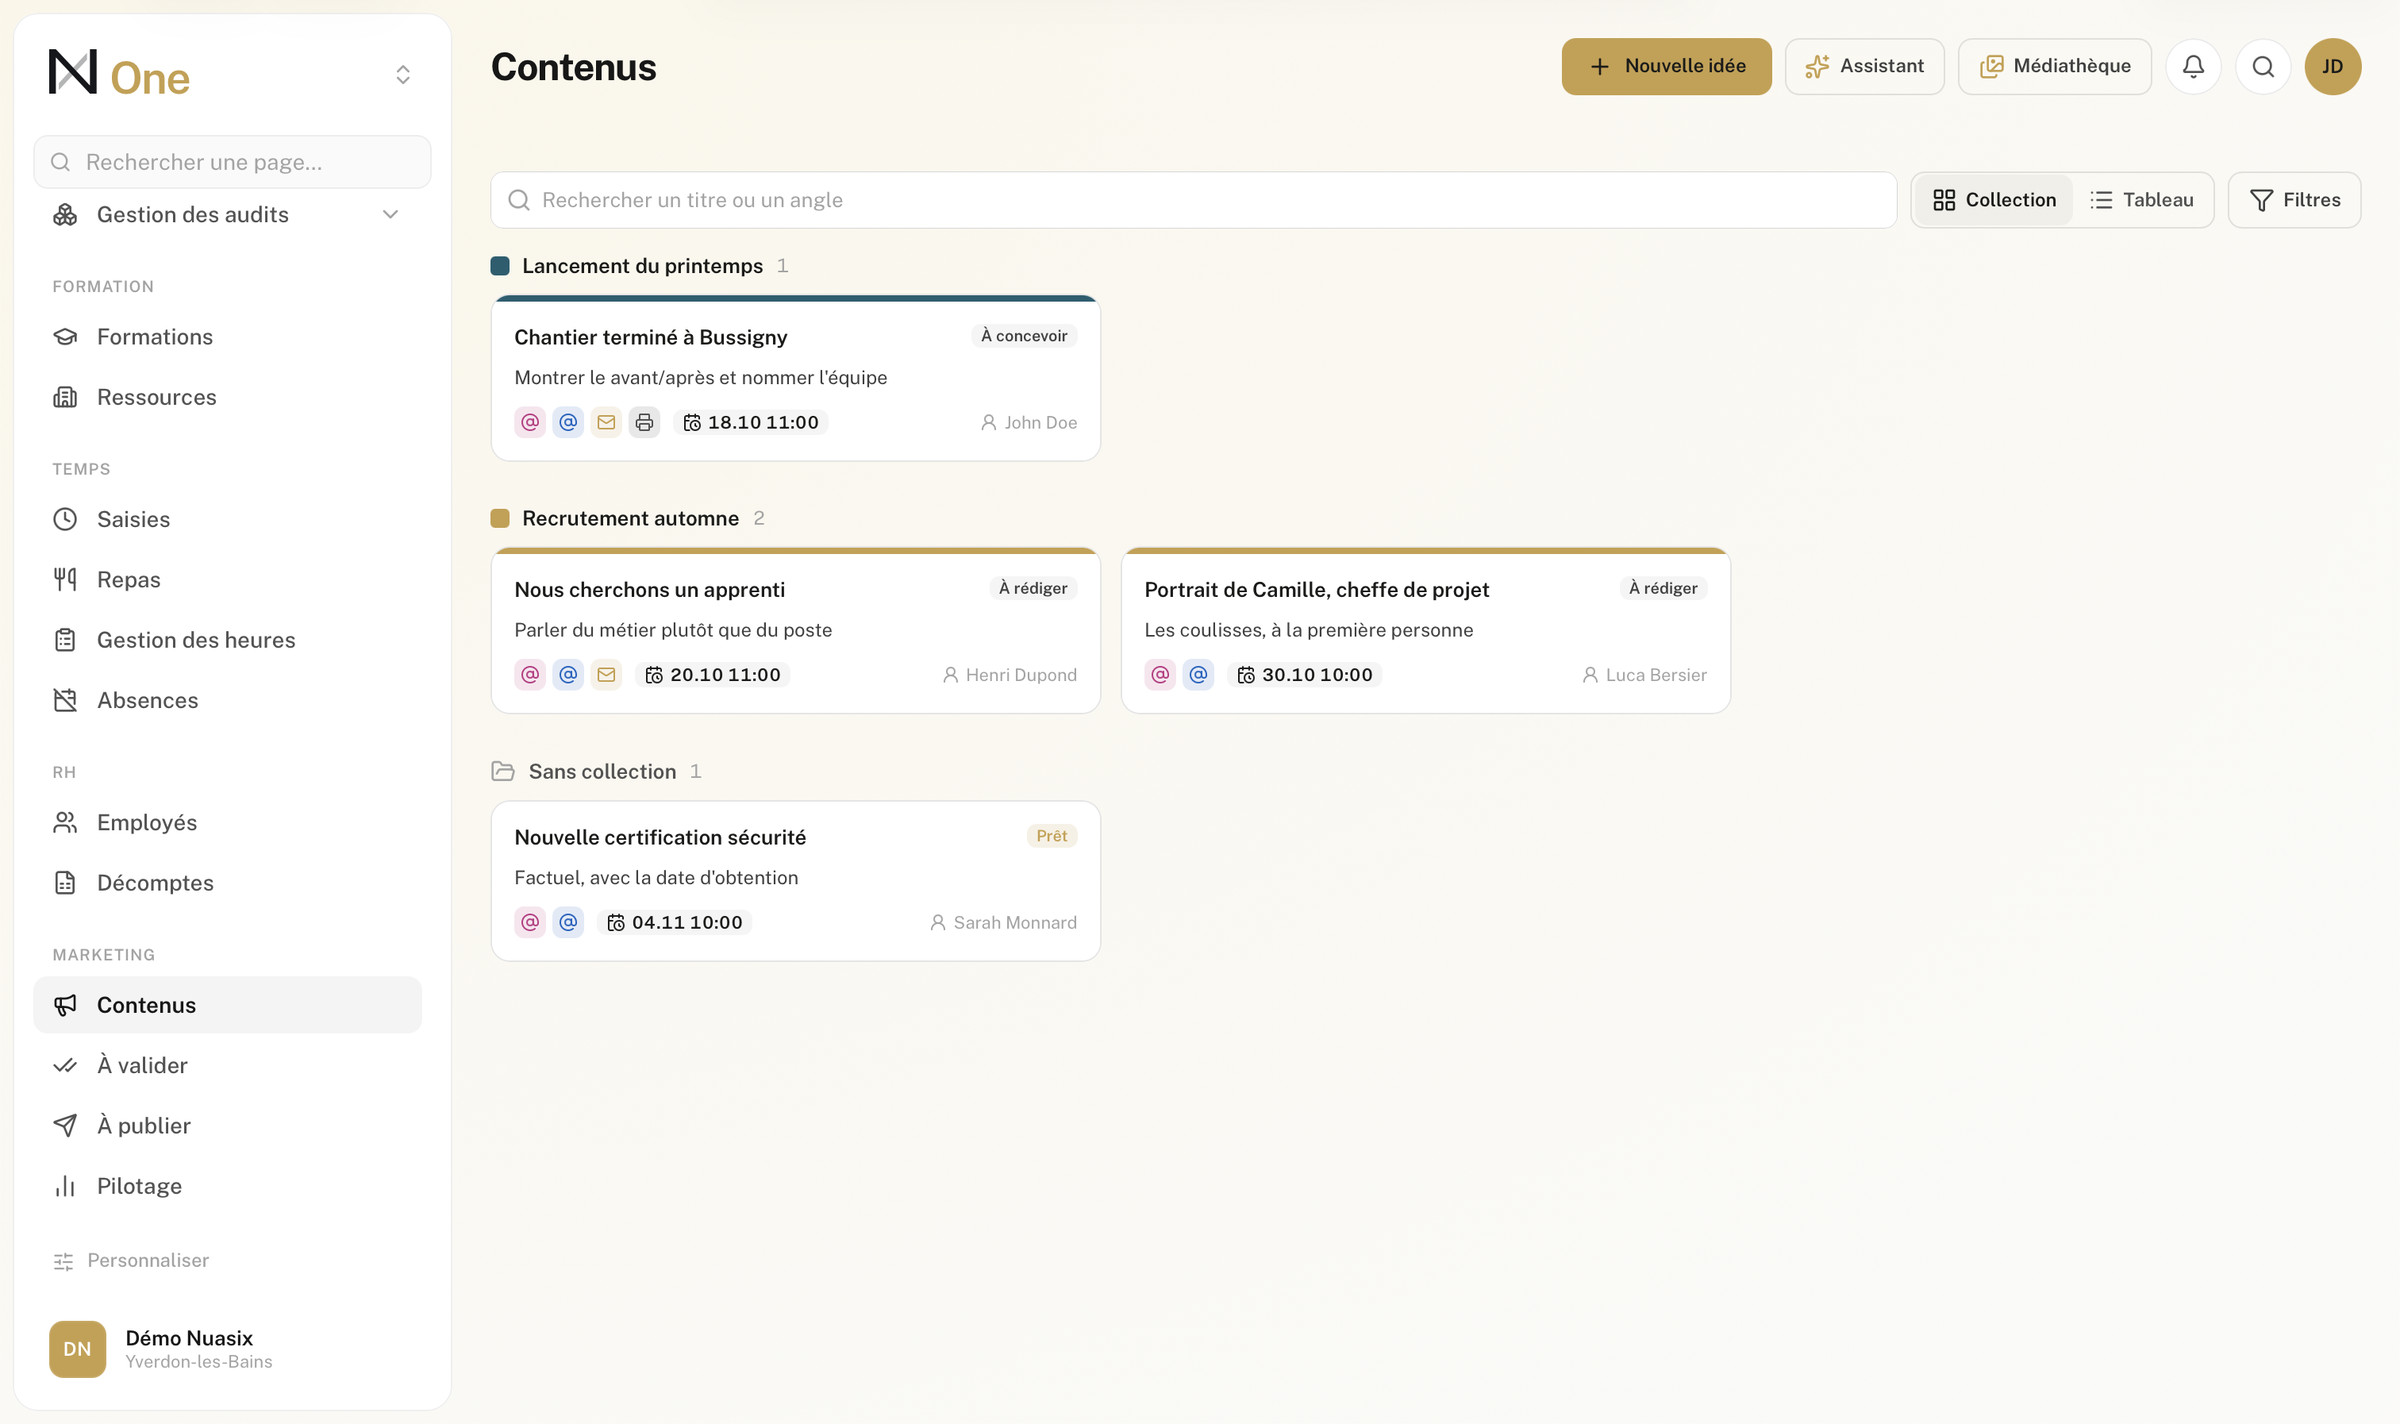The image size is (2400, 1424).
Task: Open Formations in sidebar
Action: (x=228, y=336)
